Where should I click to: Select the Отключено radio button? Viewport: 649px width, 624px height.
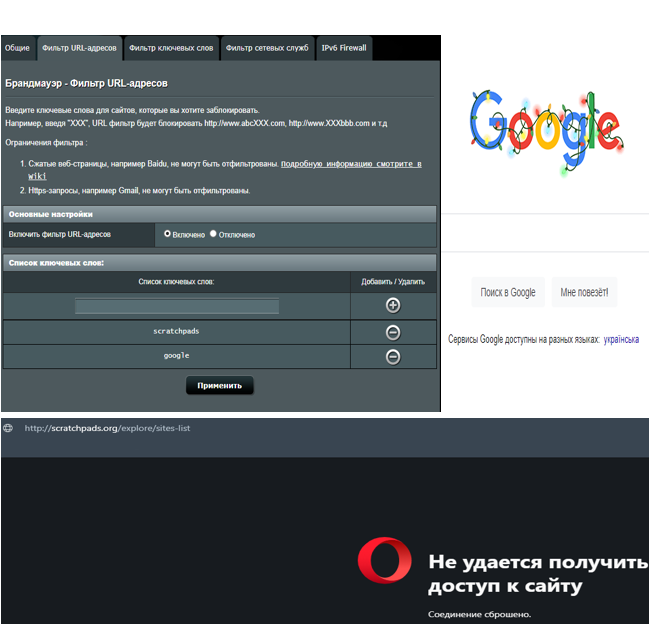(213, 234)
